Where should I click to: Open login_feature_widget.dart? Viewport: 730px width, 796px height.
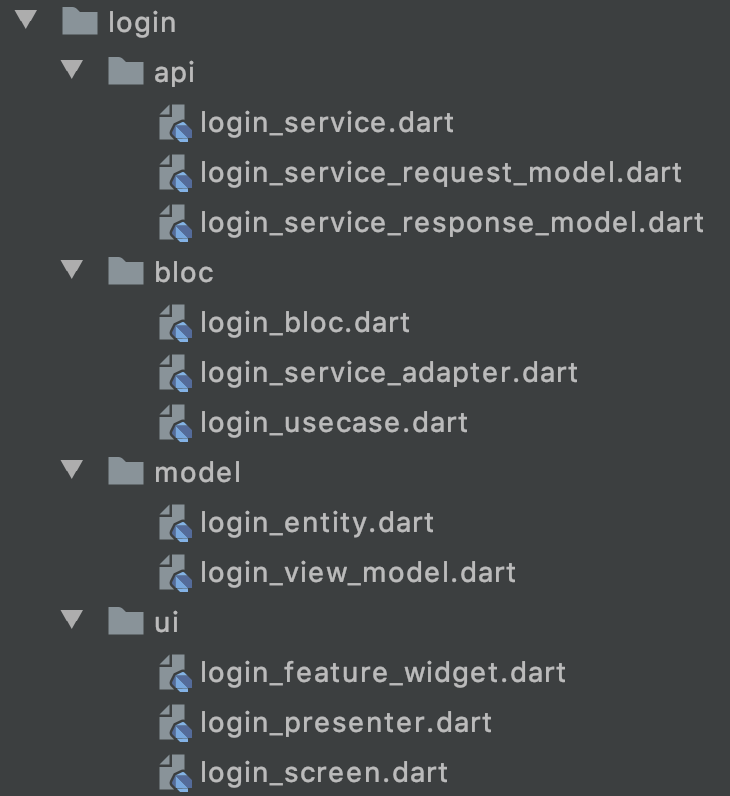383,673
